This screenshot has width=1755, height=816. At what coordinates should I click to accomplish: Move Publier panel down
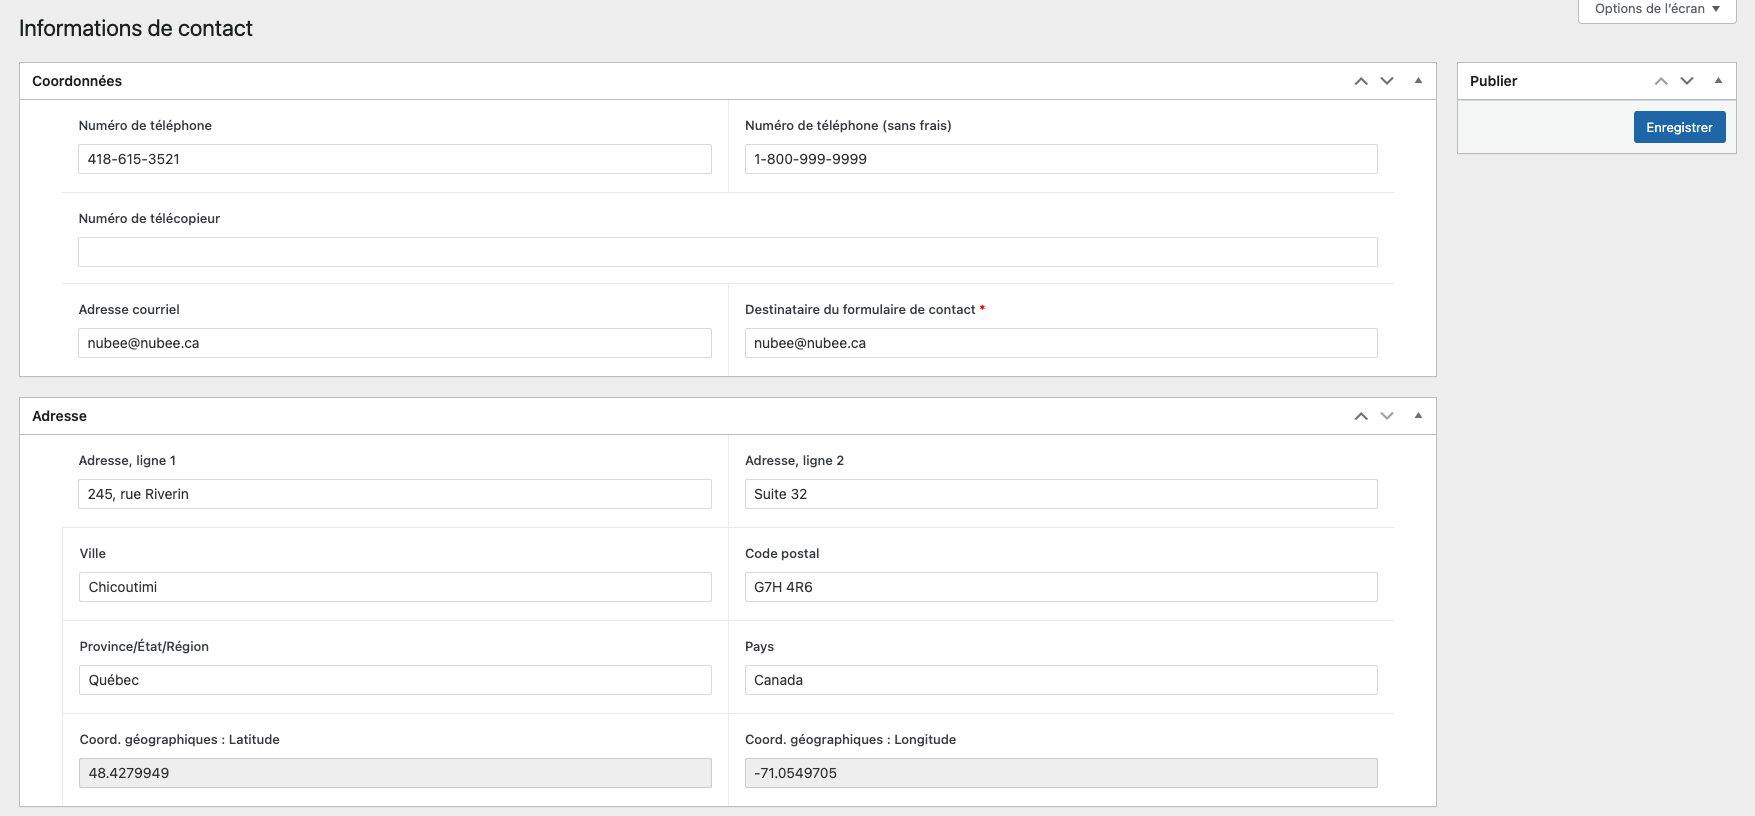[1687, 81]
